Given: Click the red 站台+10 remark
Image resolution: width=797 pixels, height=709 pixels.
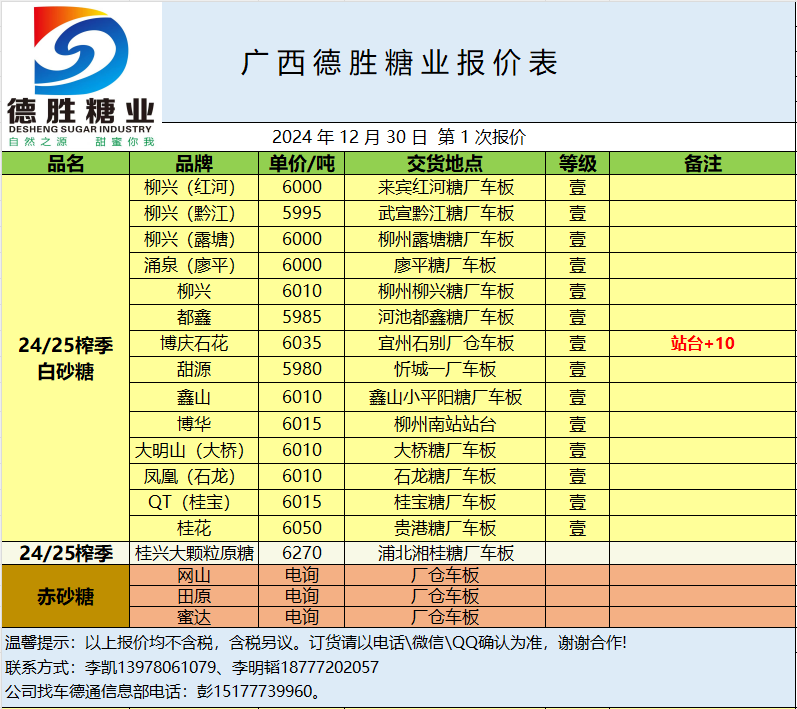Looking at the screenshot, I should (x=702, y=343).
